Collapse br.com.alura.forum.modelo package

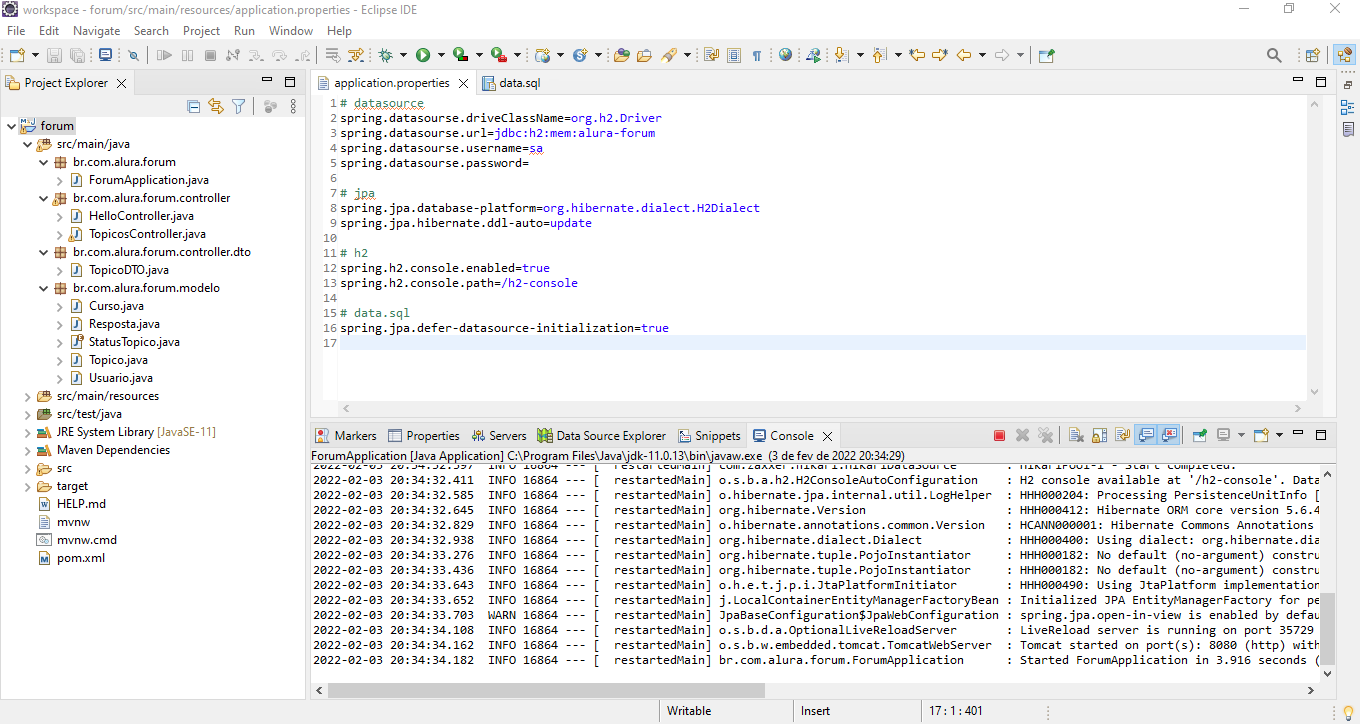[43, 288]
